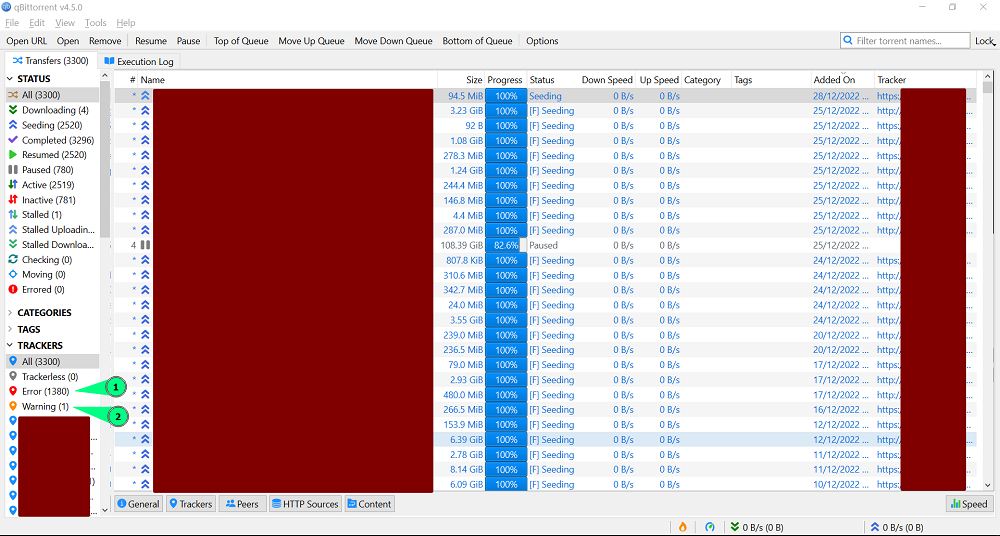Screen dimensions: 1000x536
Task: Collapse the TRACKERS section
Action: [x=10, y=345]
